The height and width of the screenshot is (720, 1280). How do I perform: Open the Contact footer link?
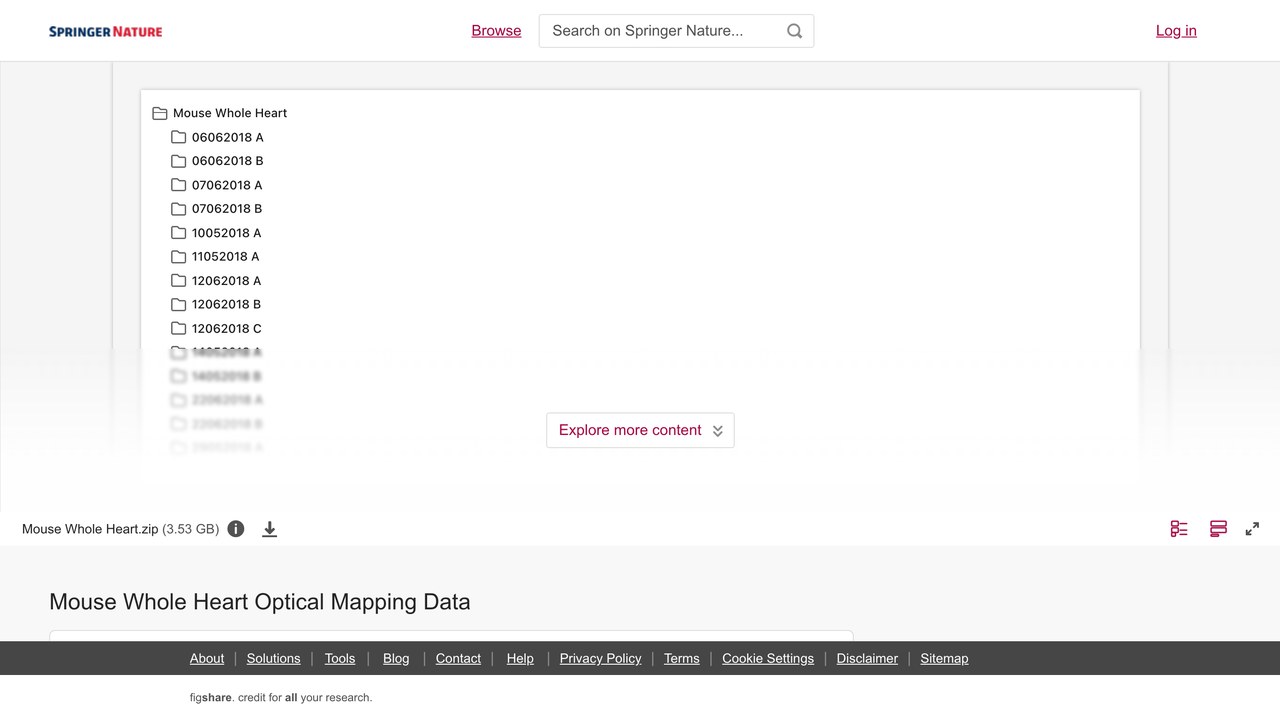(458, 658)
